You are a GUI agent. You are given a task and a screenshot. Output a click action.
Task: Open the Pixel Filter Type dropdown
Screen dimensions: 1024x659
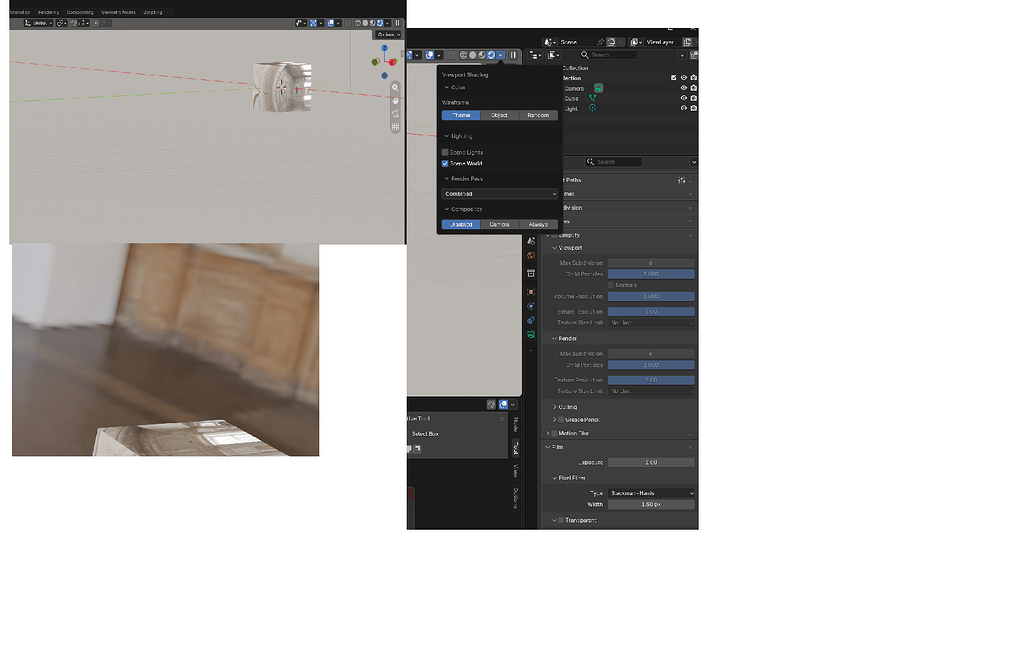(651, 493)
